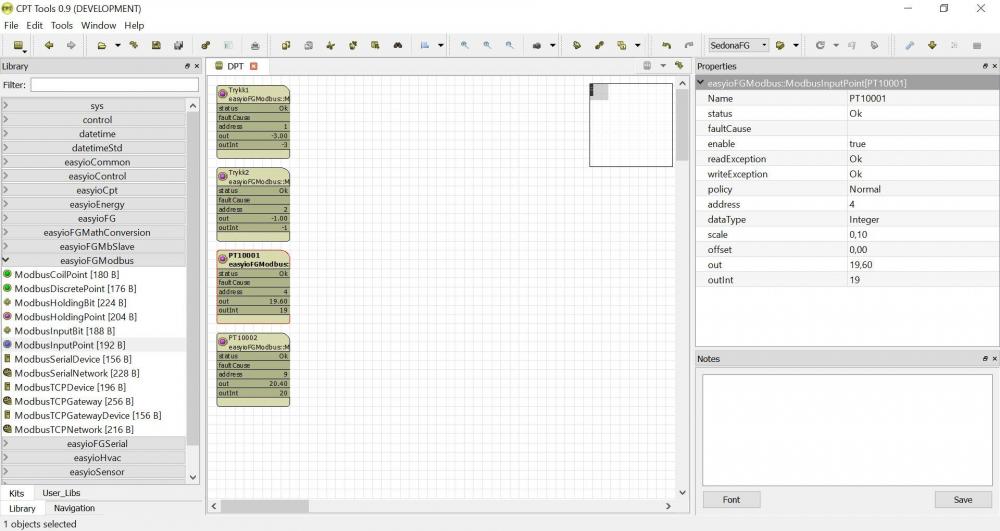This screenshot has height=531, width=1000.
Task: Click the undo arrow toolbar icon
Action: coord(667,45)
